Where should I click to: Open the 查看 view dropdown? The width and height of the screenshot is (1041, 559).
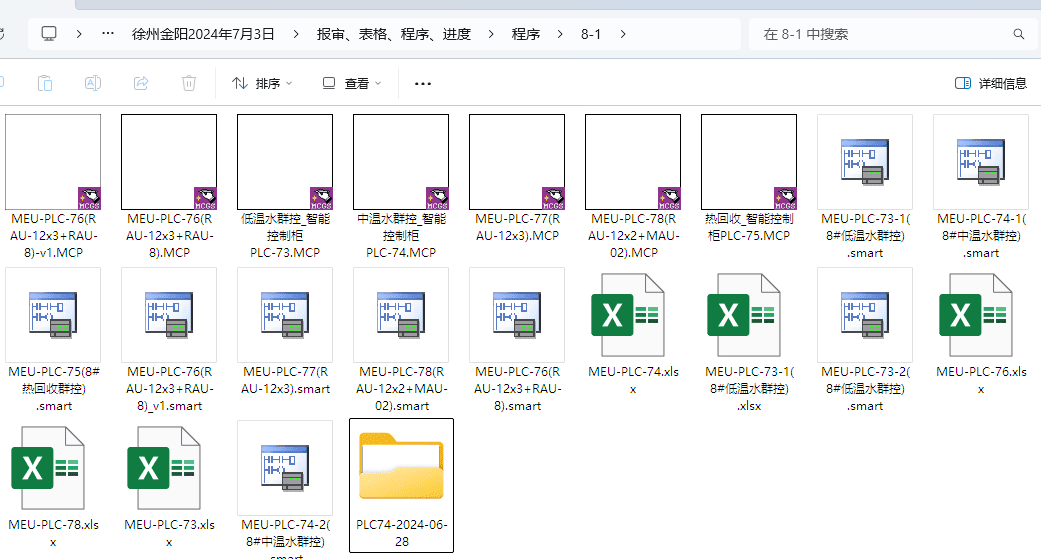pyautogui.click(x=352, y=83)
